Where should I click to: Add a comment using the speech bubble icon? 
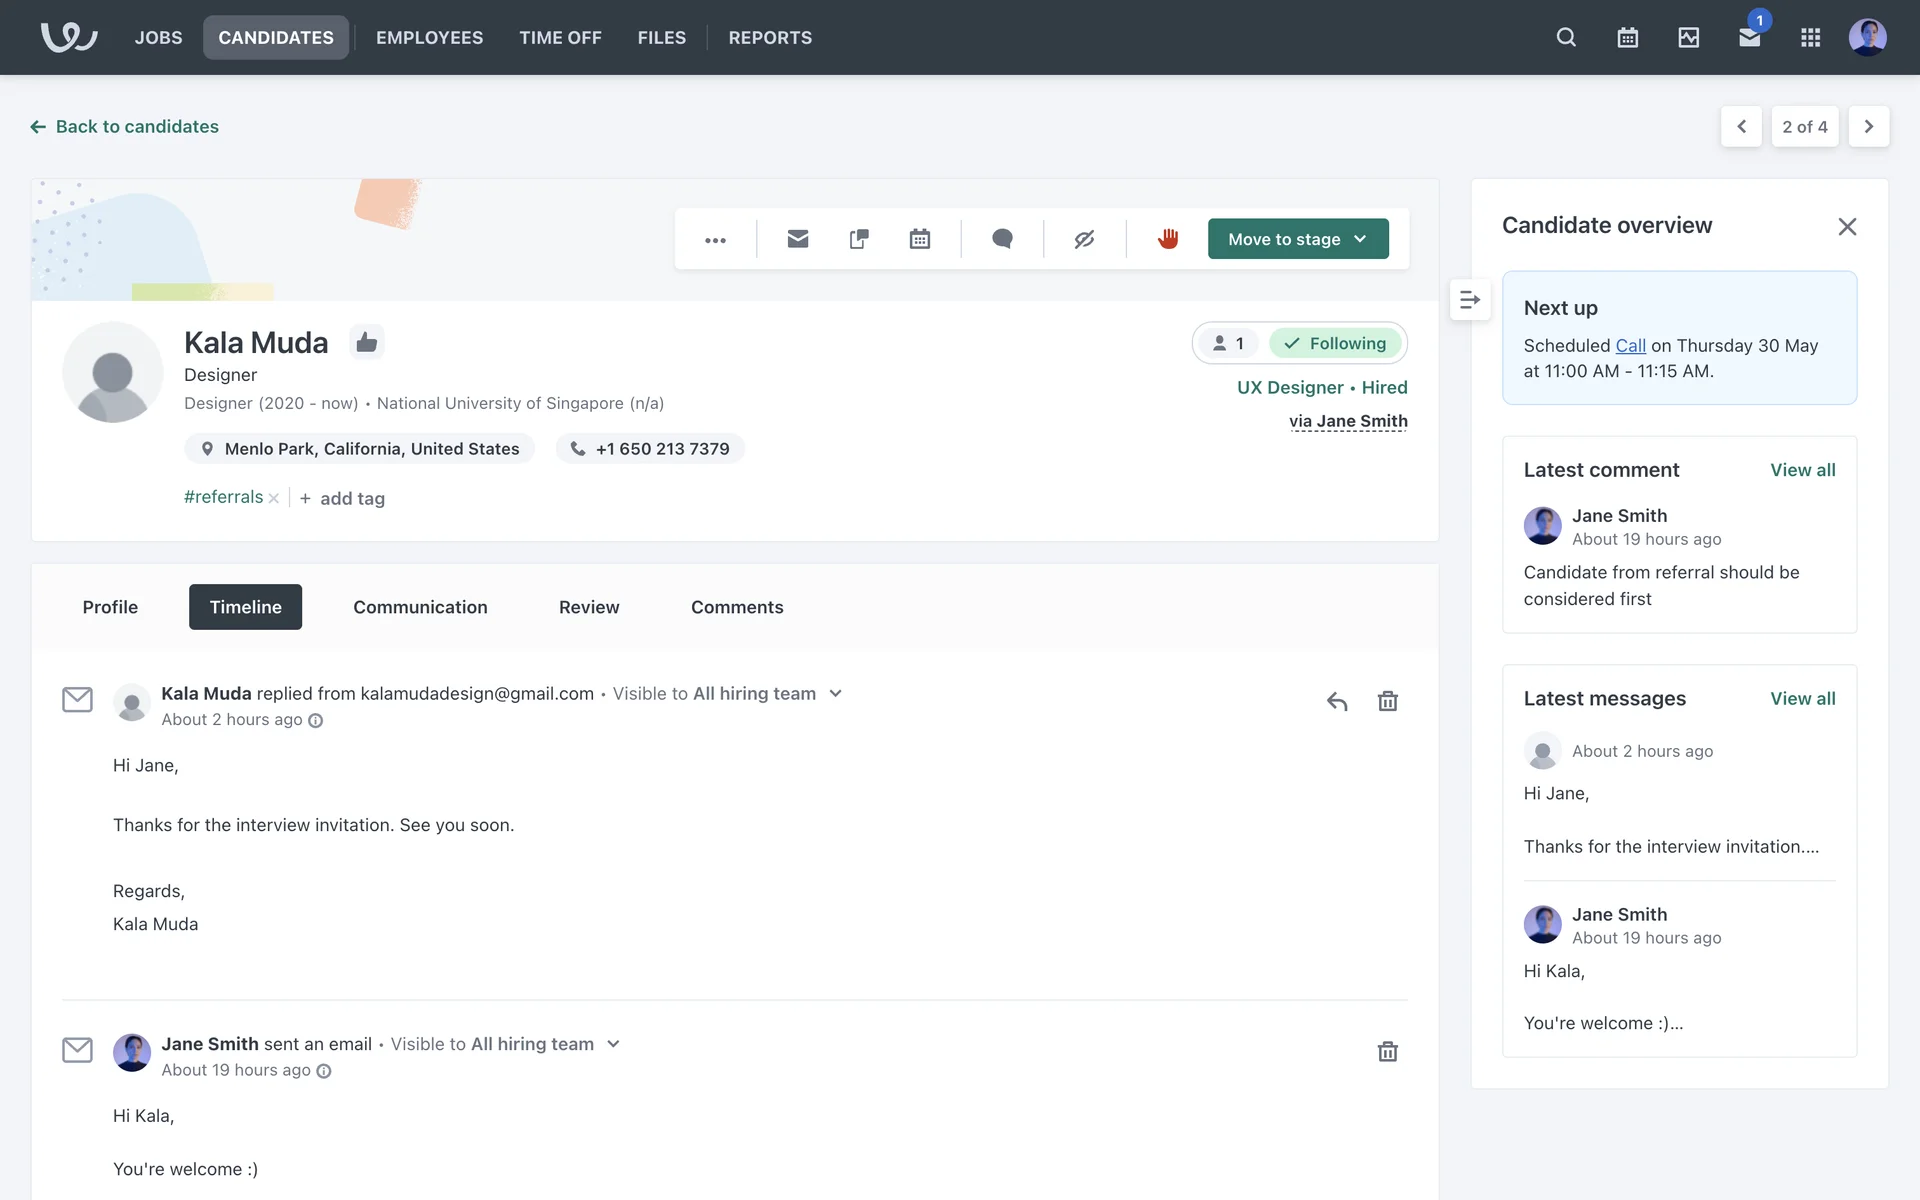(x=1002, y=239)
